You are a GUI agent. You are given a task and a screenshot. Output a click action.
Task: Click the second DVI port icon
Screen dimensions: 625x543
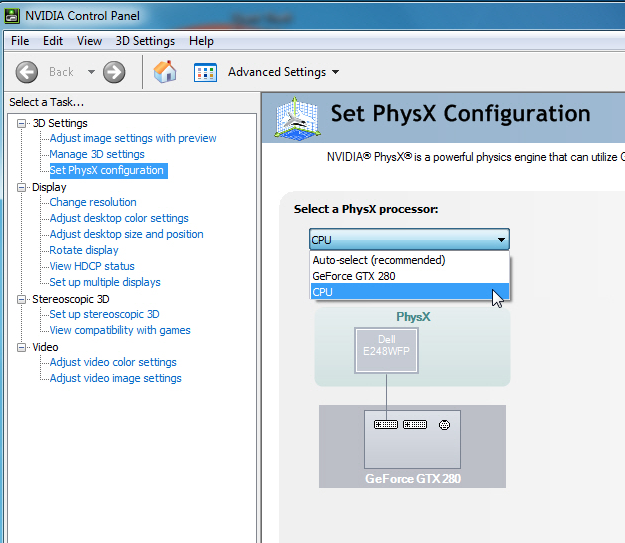415,425
